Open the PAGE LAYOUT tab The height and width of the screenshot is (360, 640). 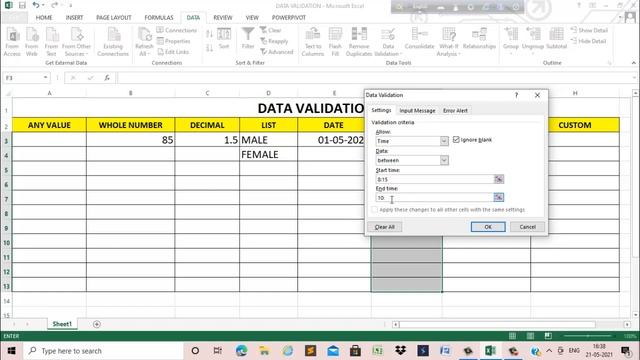(113, 18)
